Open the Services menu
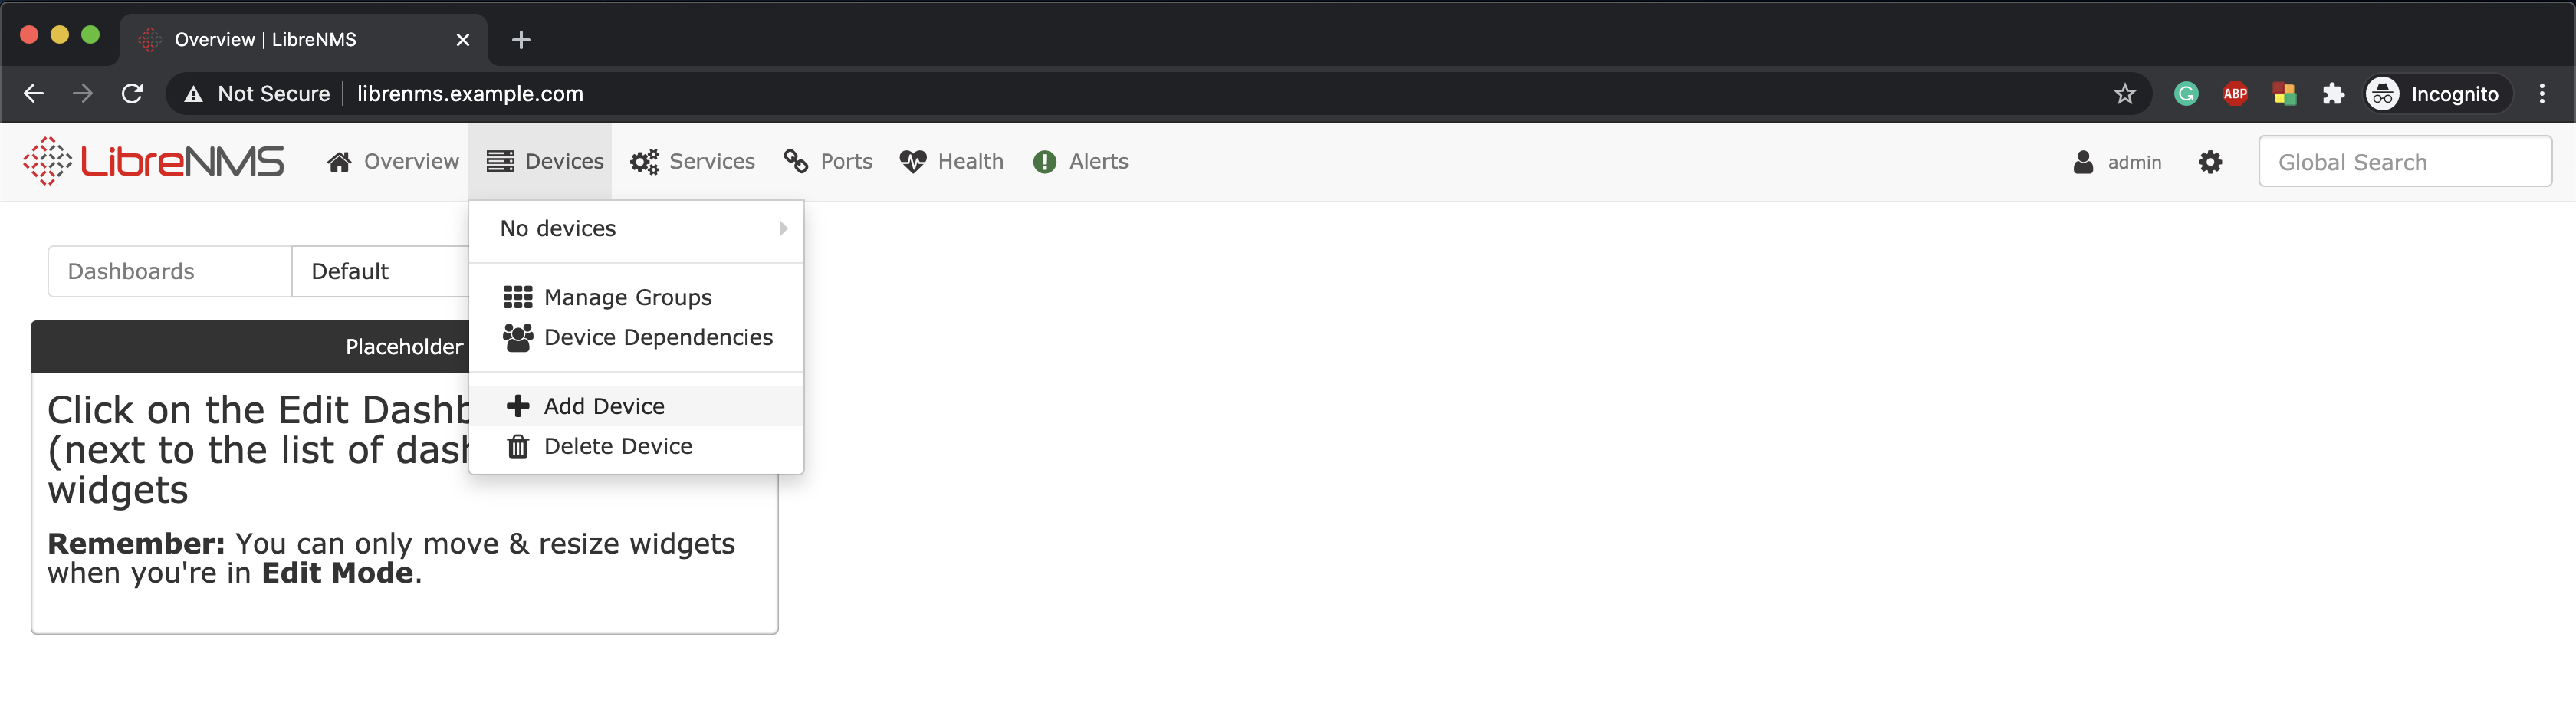Viewport: 2576px width, 703px height. pyautogui.click(x=692, y=162)
